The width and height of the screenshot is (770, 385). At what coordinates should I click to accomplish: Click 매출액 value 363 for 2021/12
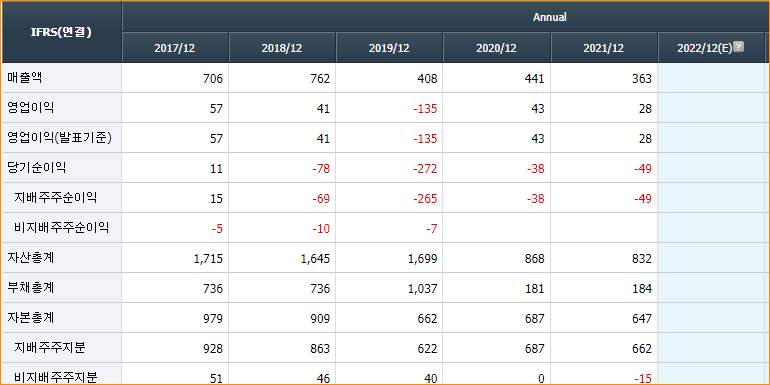click(x=641, y=79)
